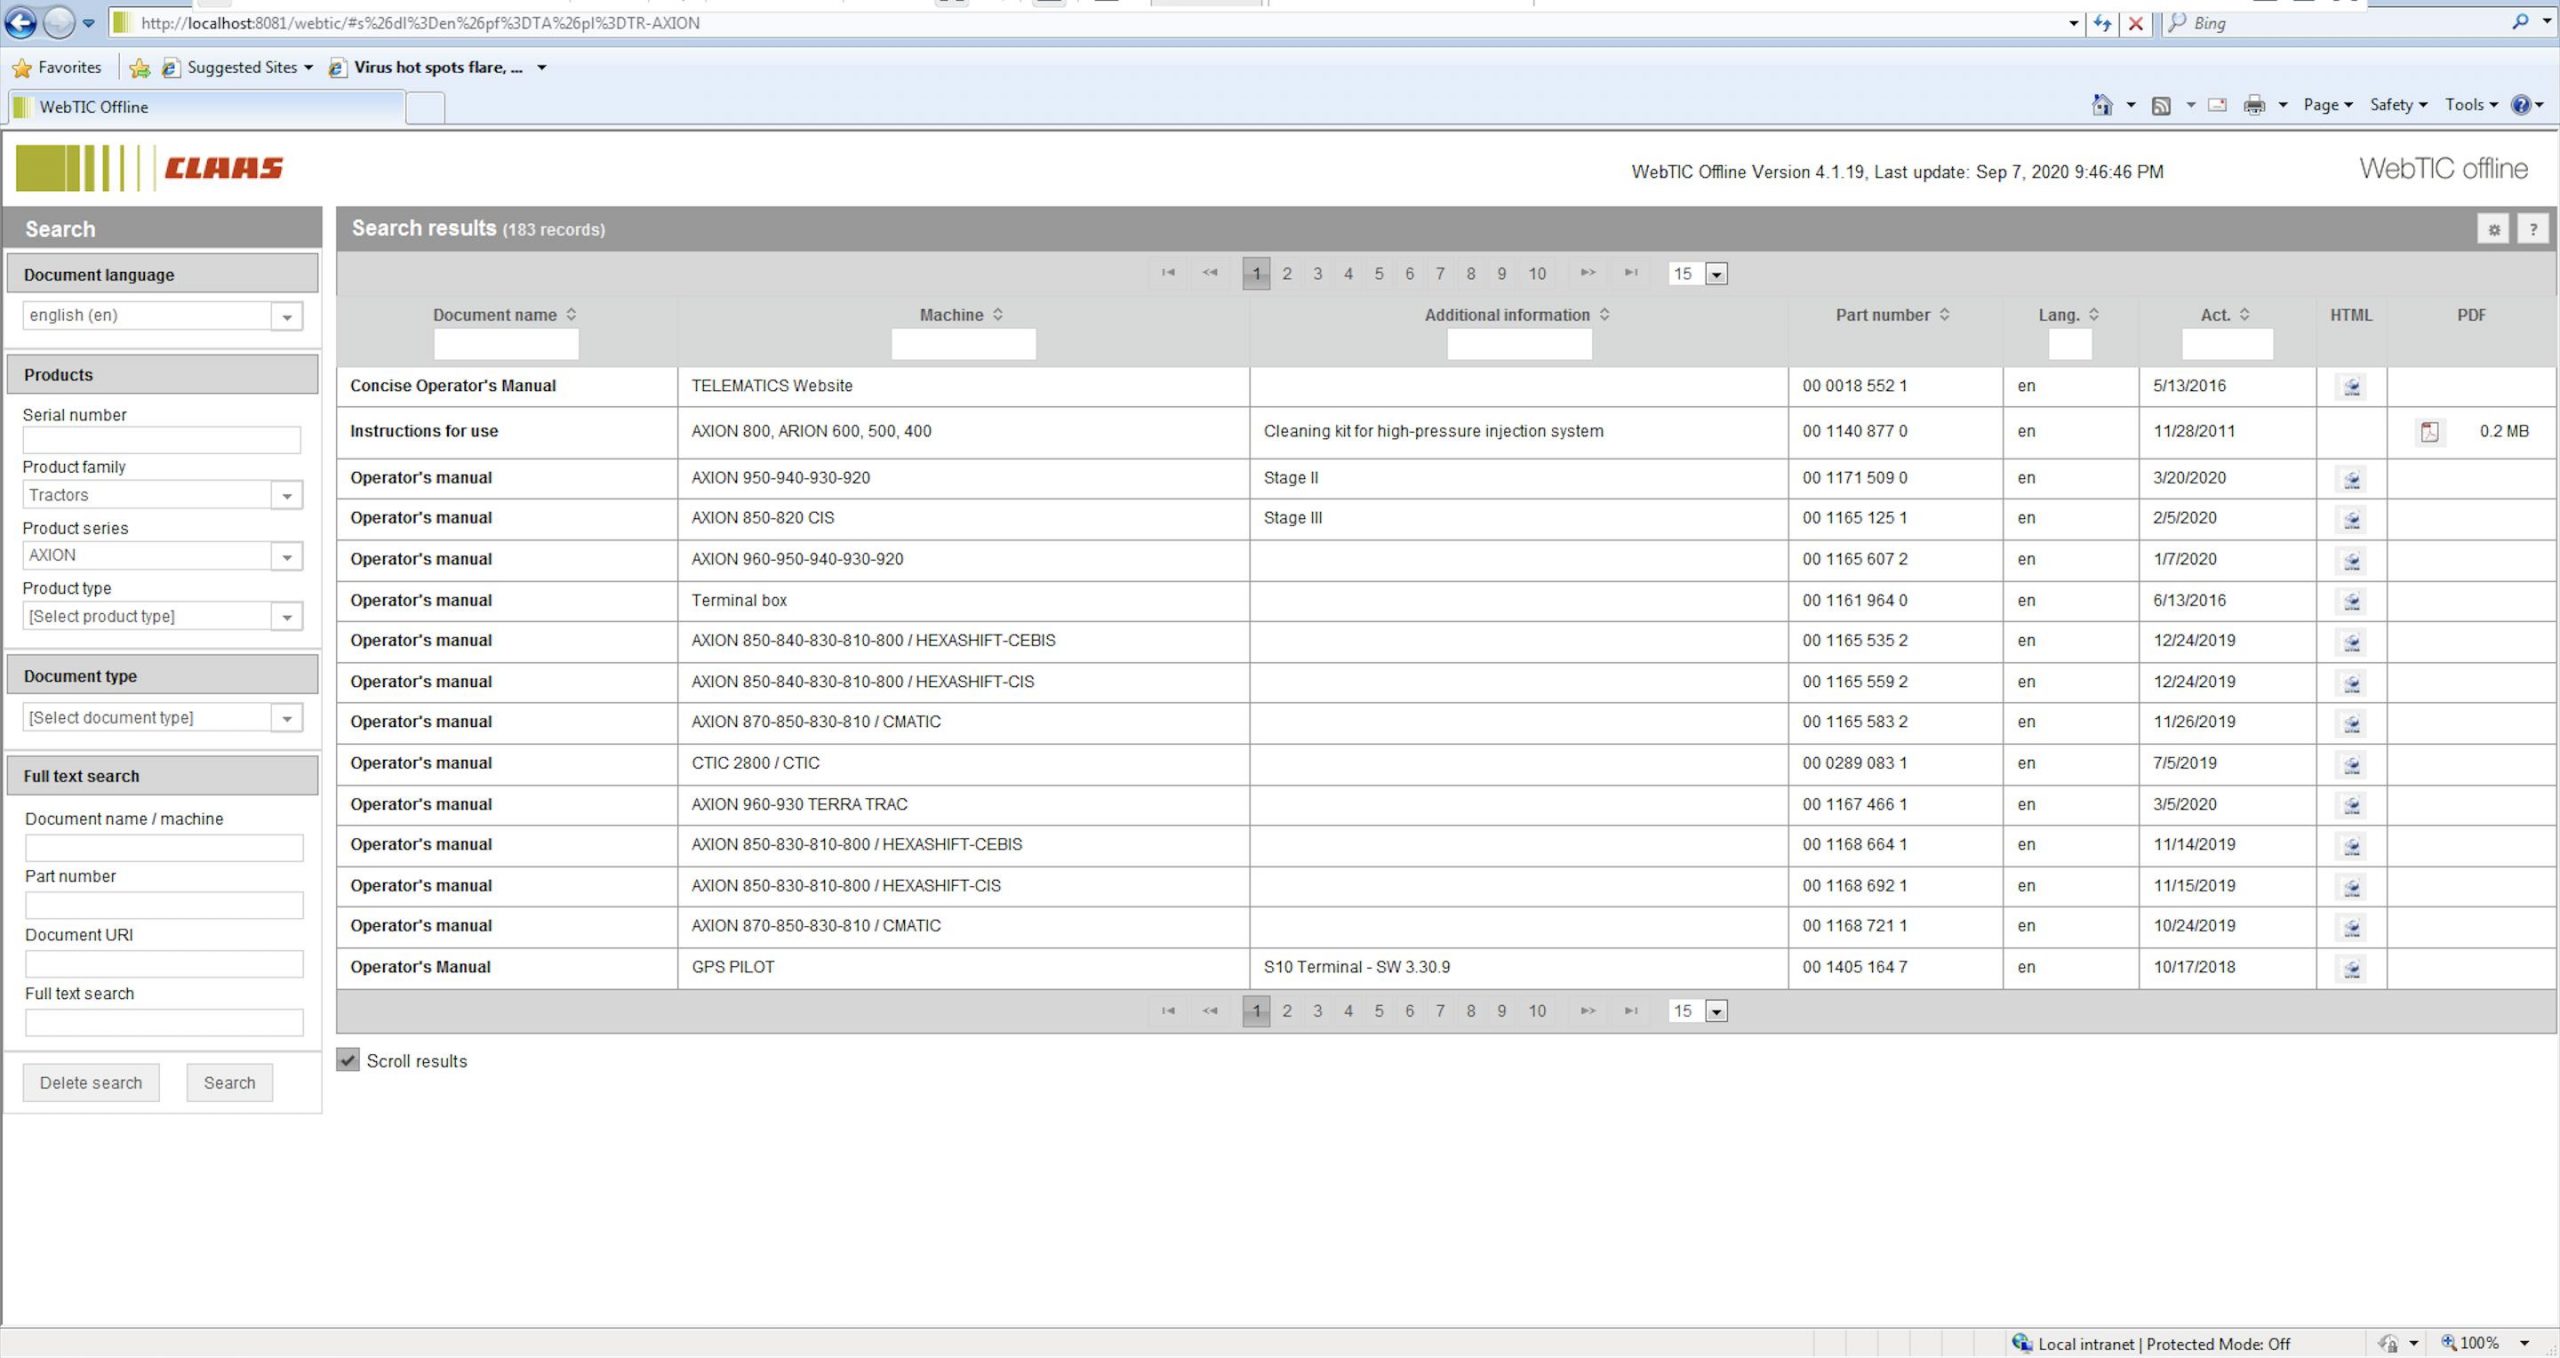Open Document language dropdown
Image resolution: width=2560 pixels, height=1358 pixels.
[286, 316]
